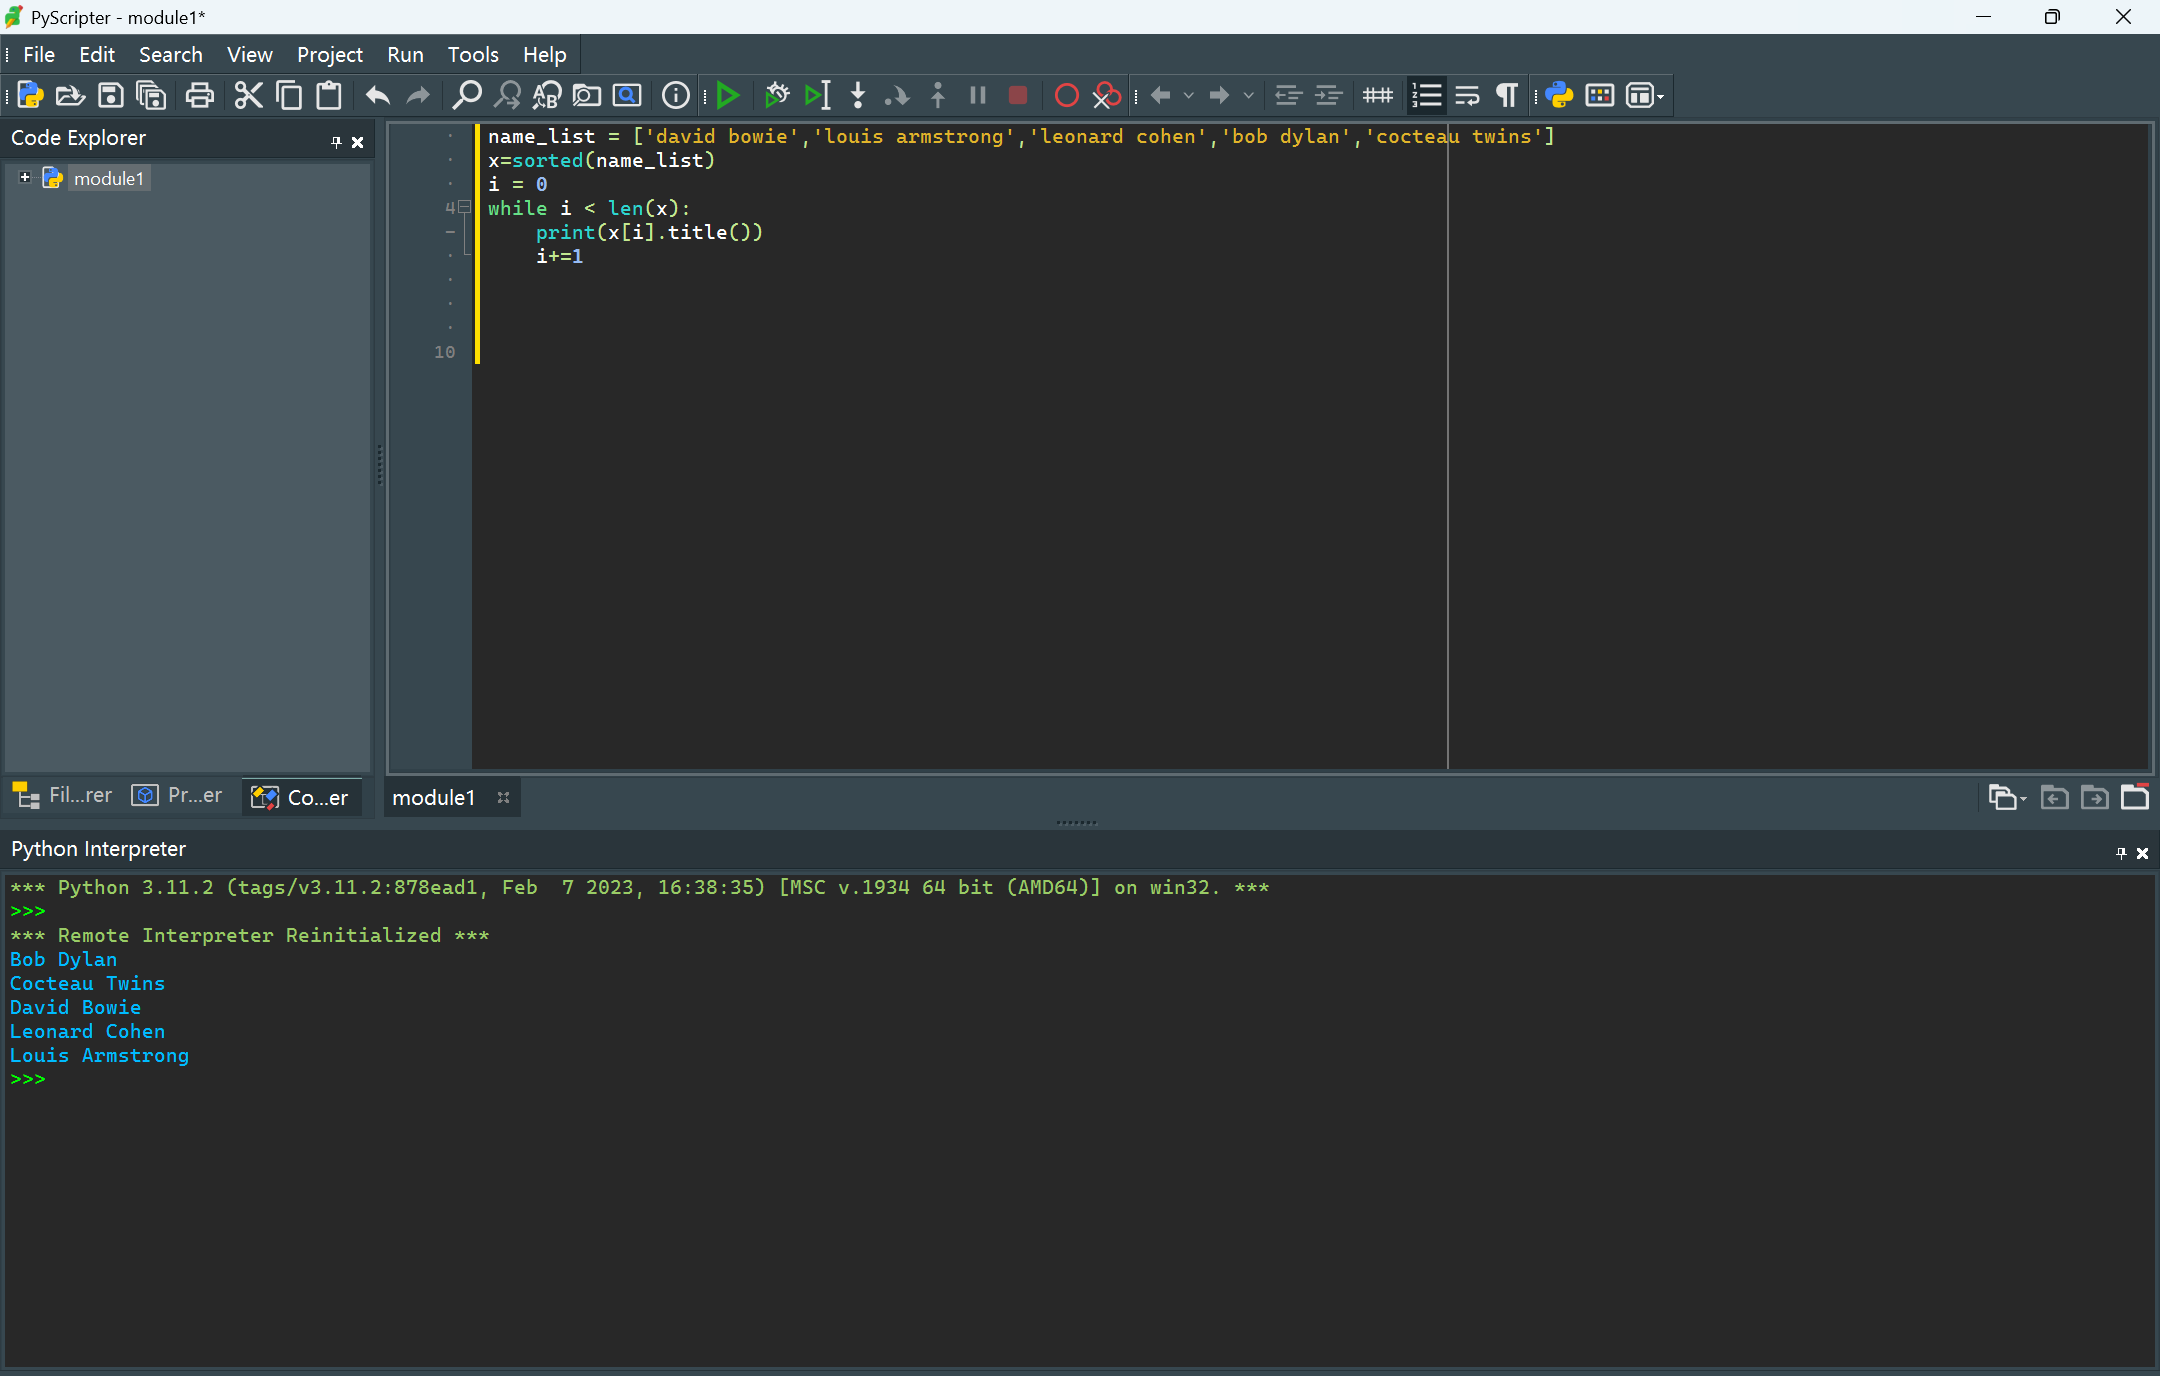Close the module1 editor tab
2160x1376 pixels.
[503, 797]
